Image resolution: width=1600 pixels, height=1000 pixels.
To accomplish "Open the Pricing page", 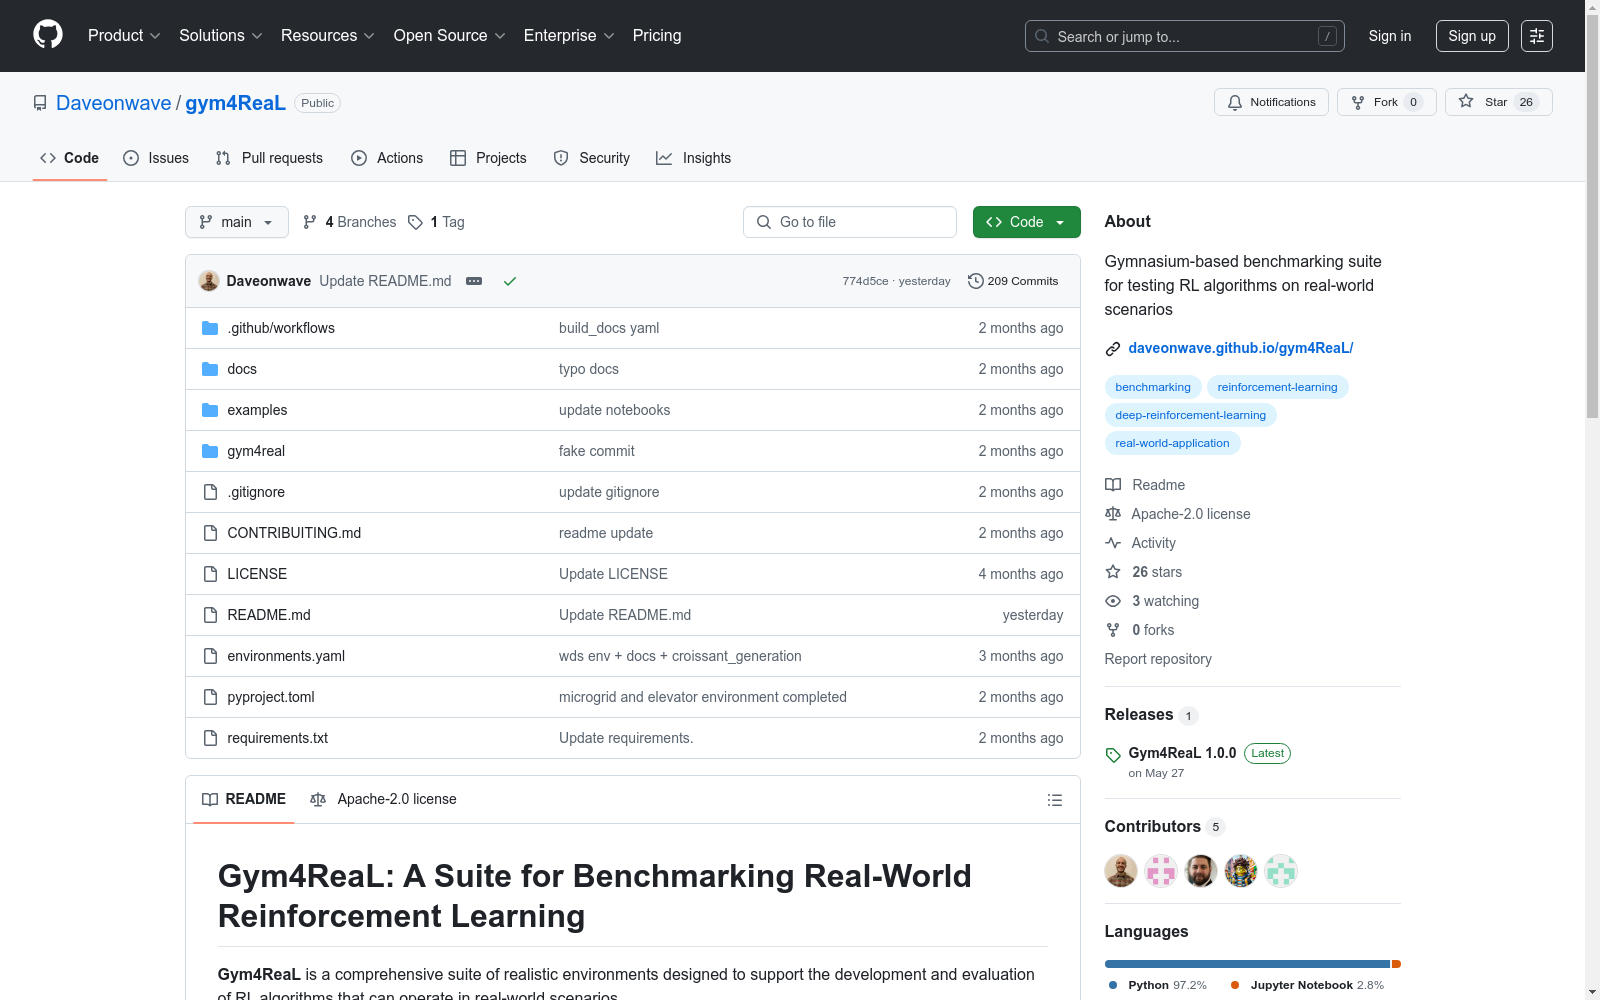I will click(x=657, y=36).
